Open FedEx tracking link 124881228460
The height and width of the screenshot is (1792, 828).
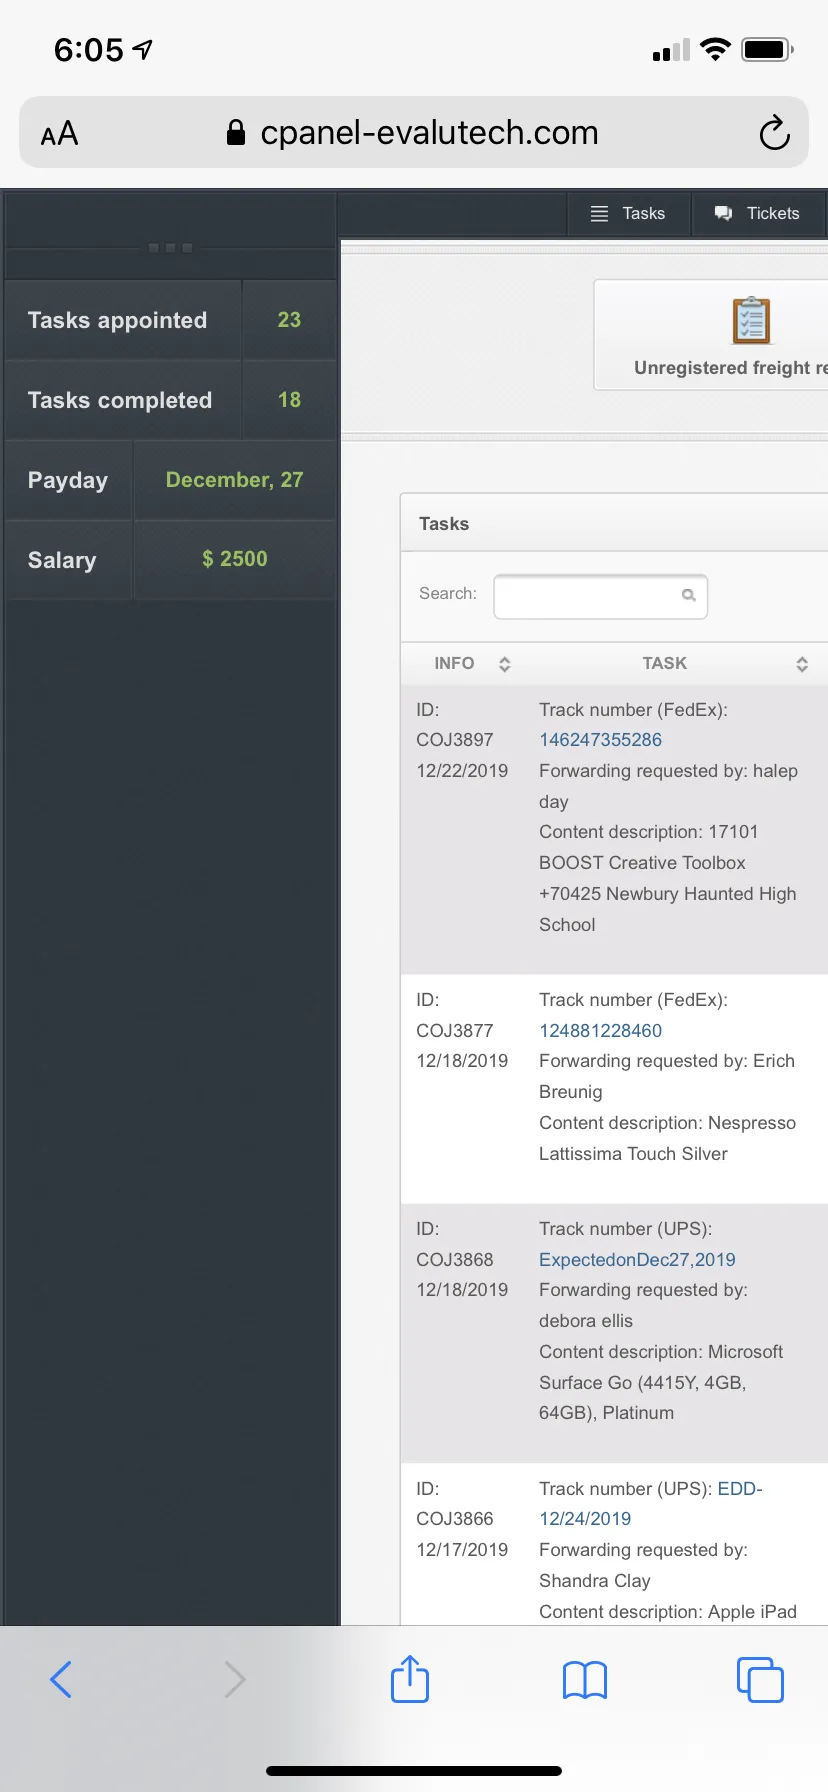tap(600, 1030)
